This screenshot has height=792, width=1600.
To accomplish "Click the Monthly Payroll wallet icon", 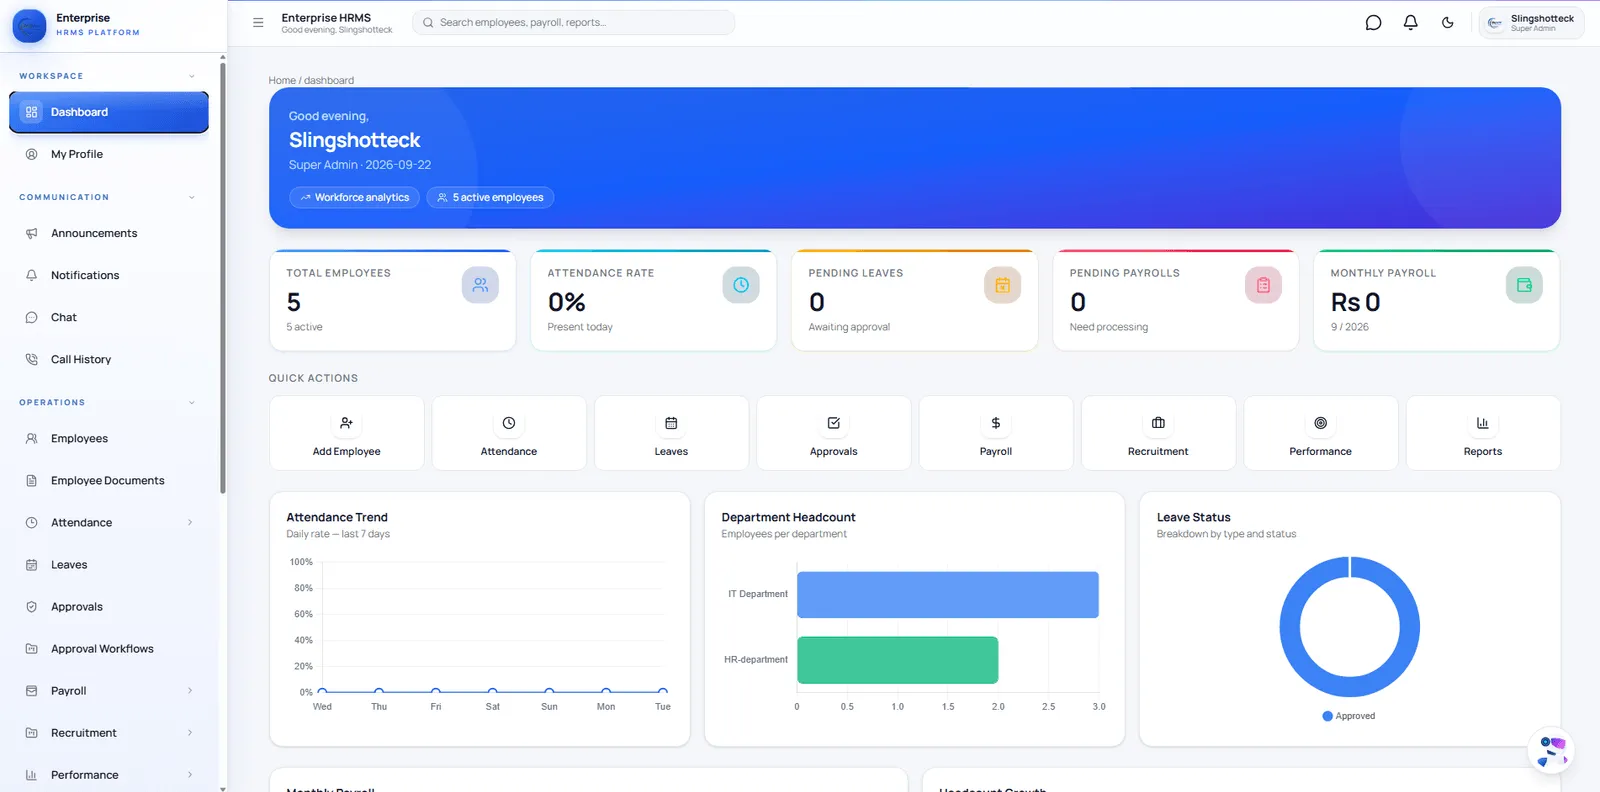I will tap(1524, 285).
